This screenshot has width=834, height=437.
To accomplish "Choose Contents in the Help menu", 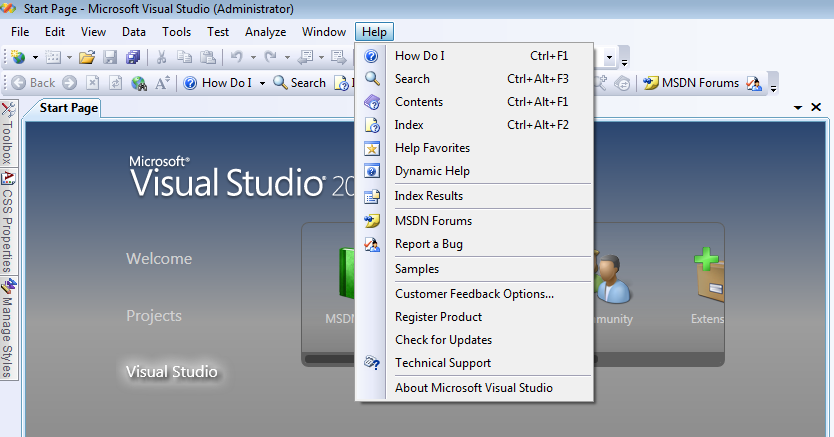I will pyautogui.click(x=474, y=102).
